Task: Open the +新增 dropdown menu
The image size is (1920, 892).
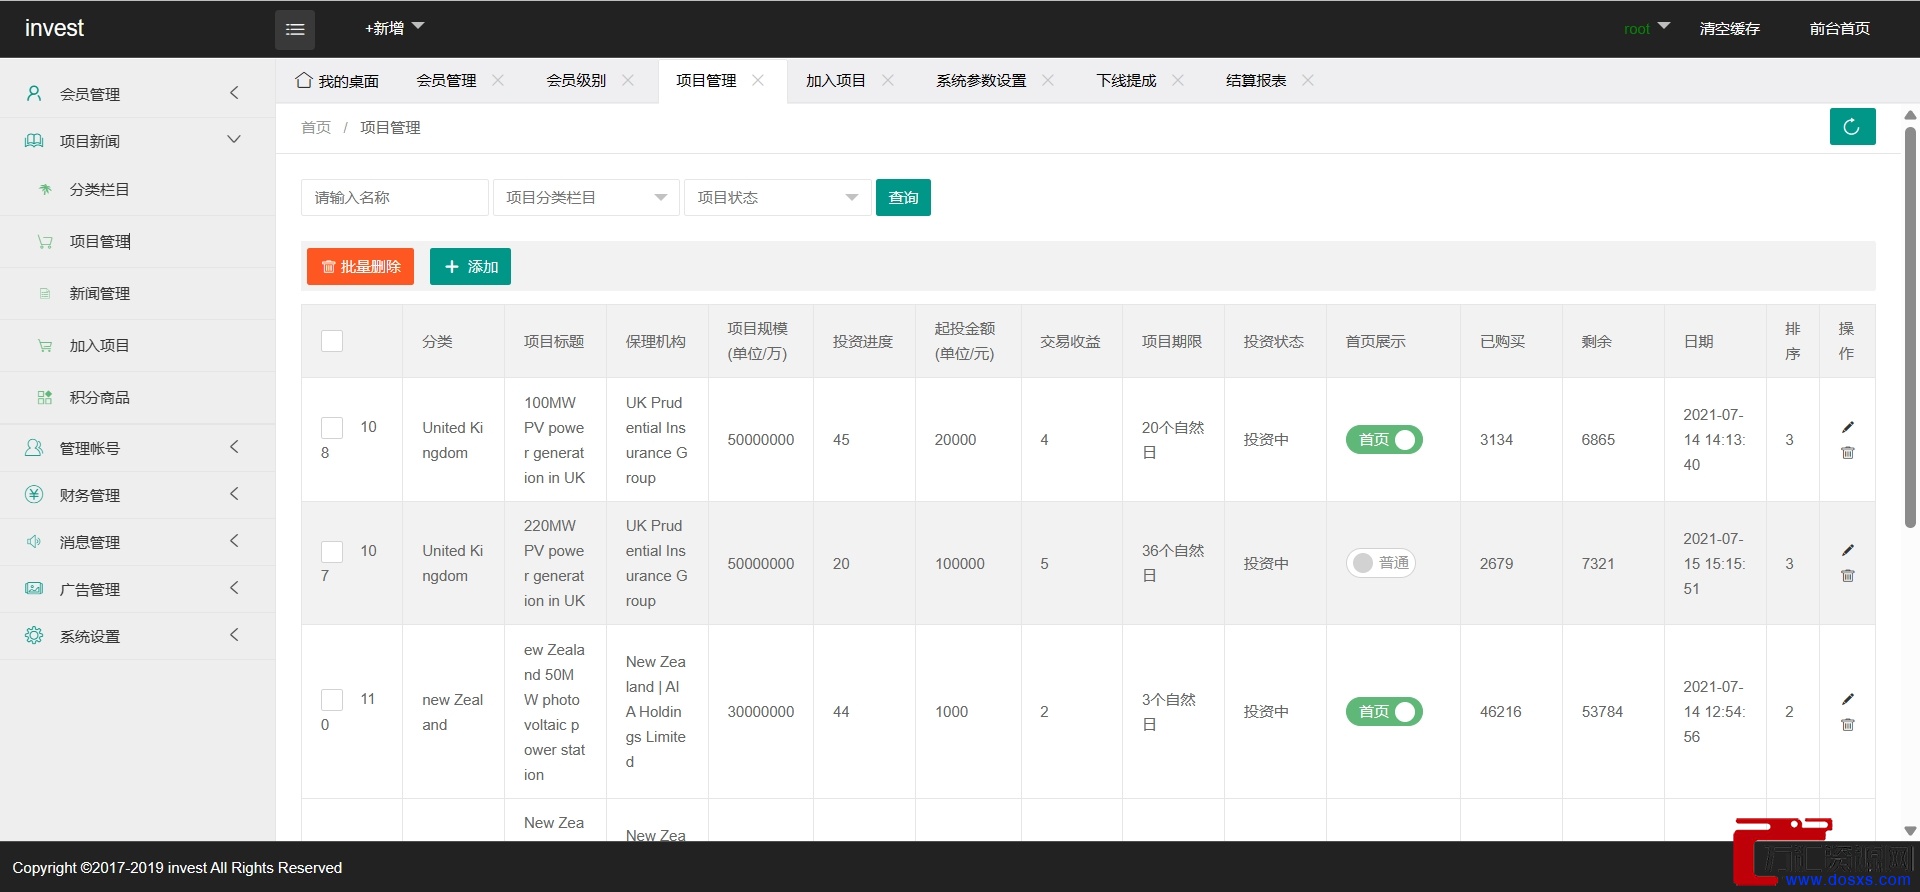Action: (x=394, y=28)
